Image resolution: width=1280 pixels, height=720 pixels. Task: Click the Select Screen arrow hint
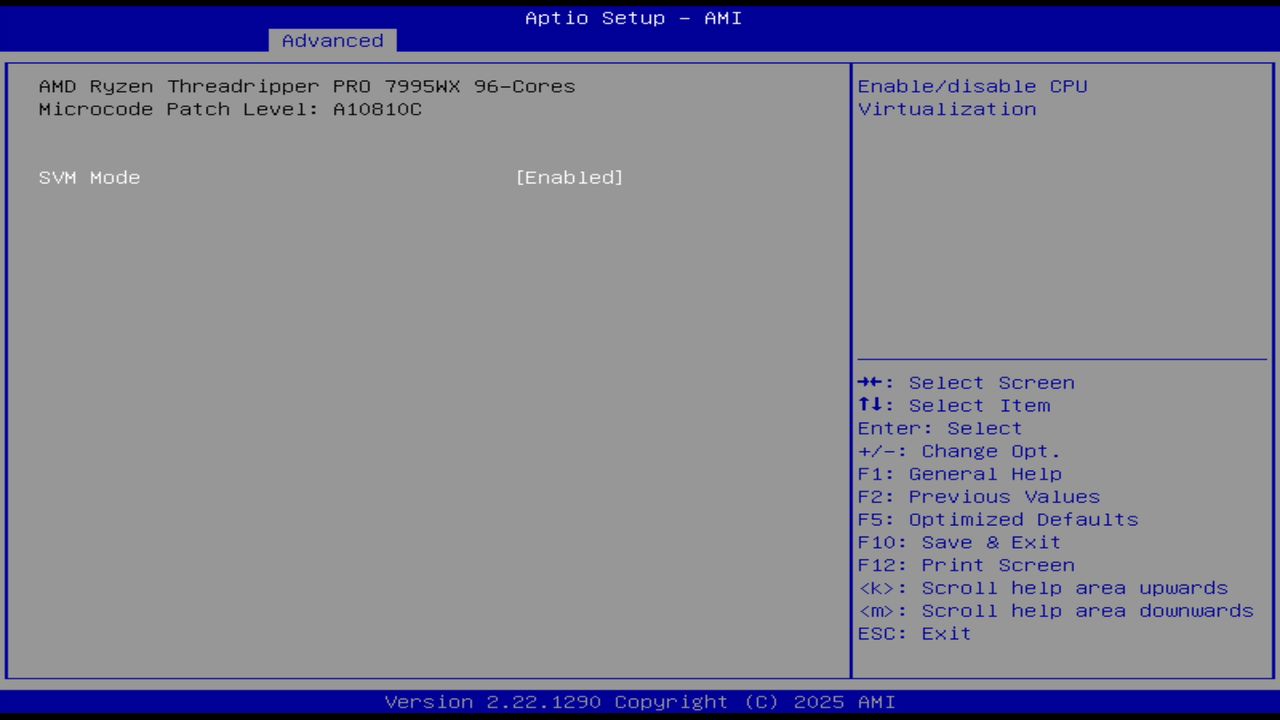pyautogui.click(x=966, y=383)
